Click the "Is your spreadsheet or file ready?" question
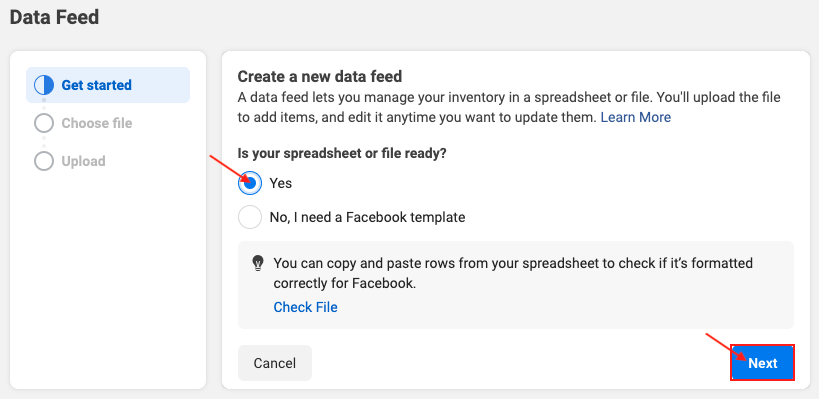Image resolution: width=819 pixels, height=399 pixels. 342,154
